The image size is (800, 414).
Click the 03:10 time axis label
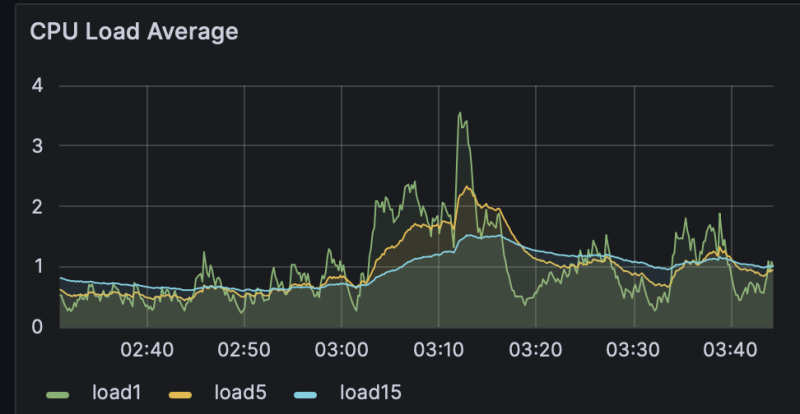[439, 350]
